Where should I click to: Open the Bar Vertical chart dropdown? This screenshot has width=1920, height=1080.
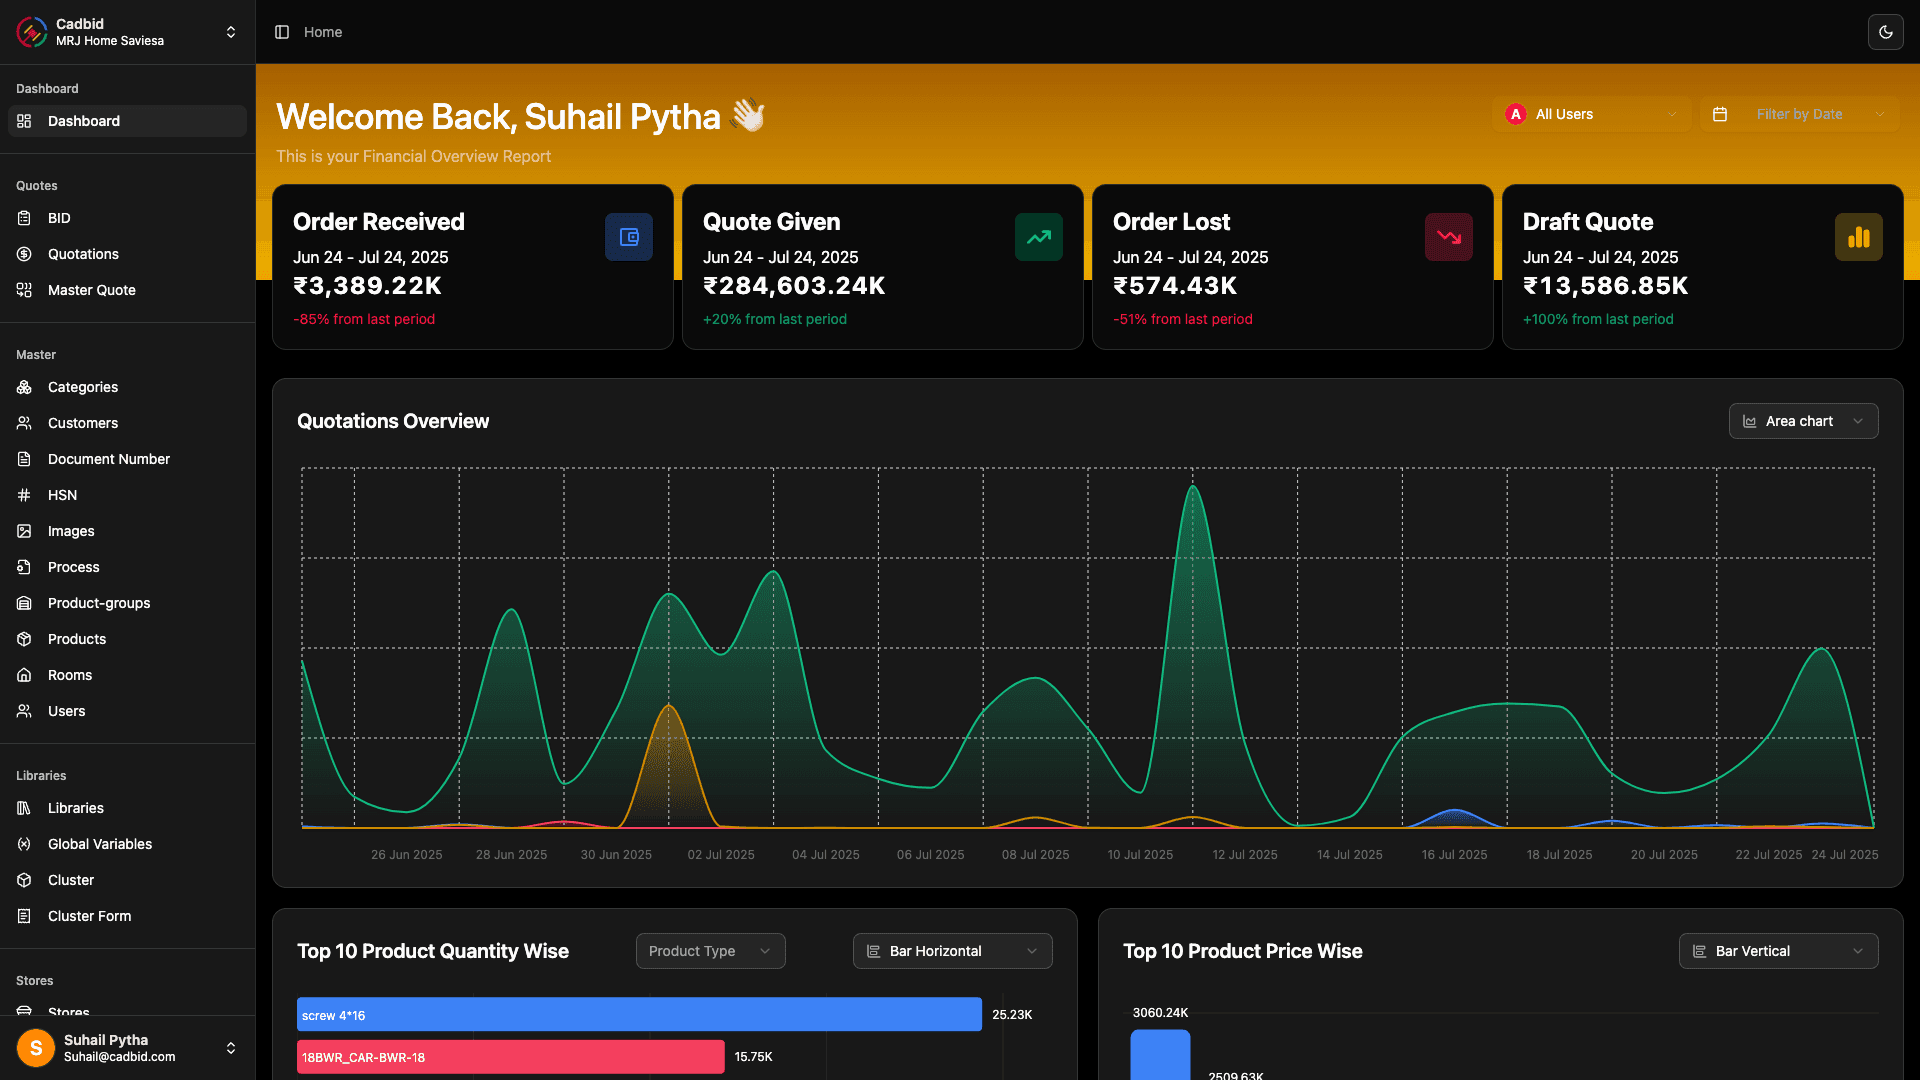click(x=1778, y=951)
